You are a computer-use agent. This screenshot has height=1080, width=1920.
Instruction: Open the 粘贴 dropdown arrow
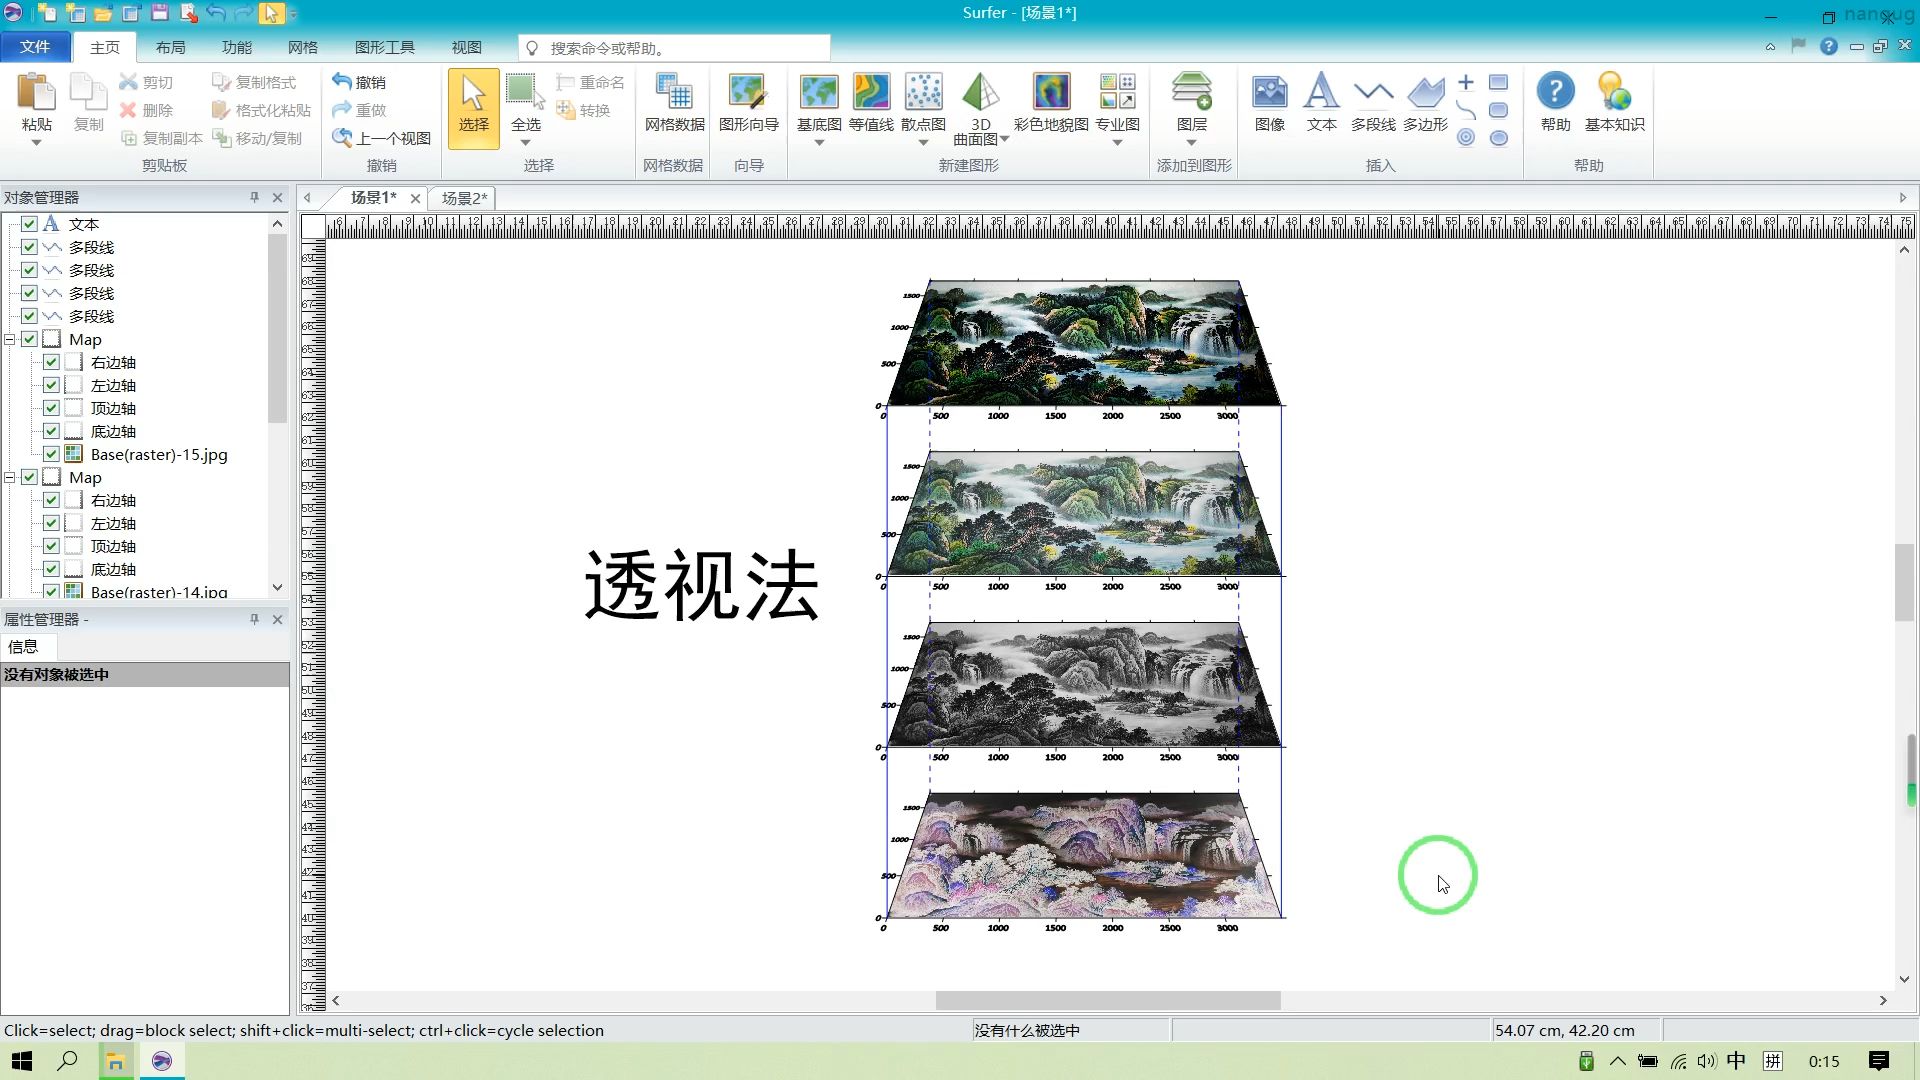pyautogui.click(x=36, y=143)
